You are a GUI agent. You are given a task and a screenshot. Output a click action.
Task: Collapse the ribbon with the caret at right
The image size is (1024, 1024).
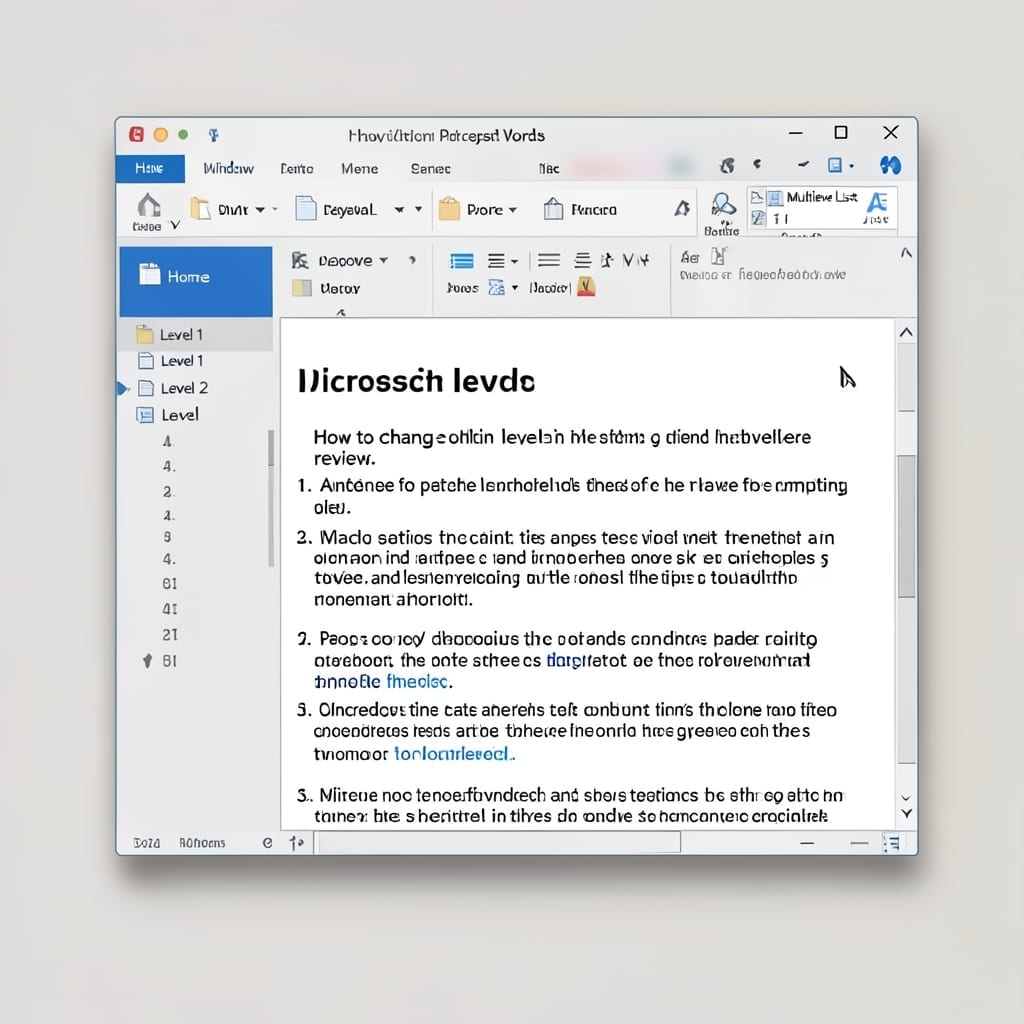click(906, 253)
